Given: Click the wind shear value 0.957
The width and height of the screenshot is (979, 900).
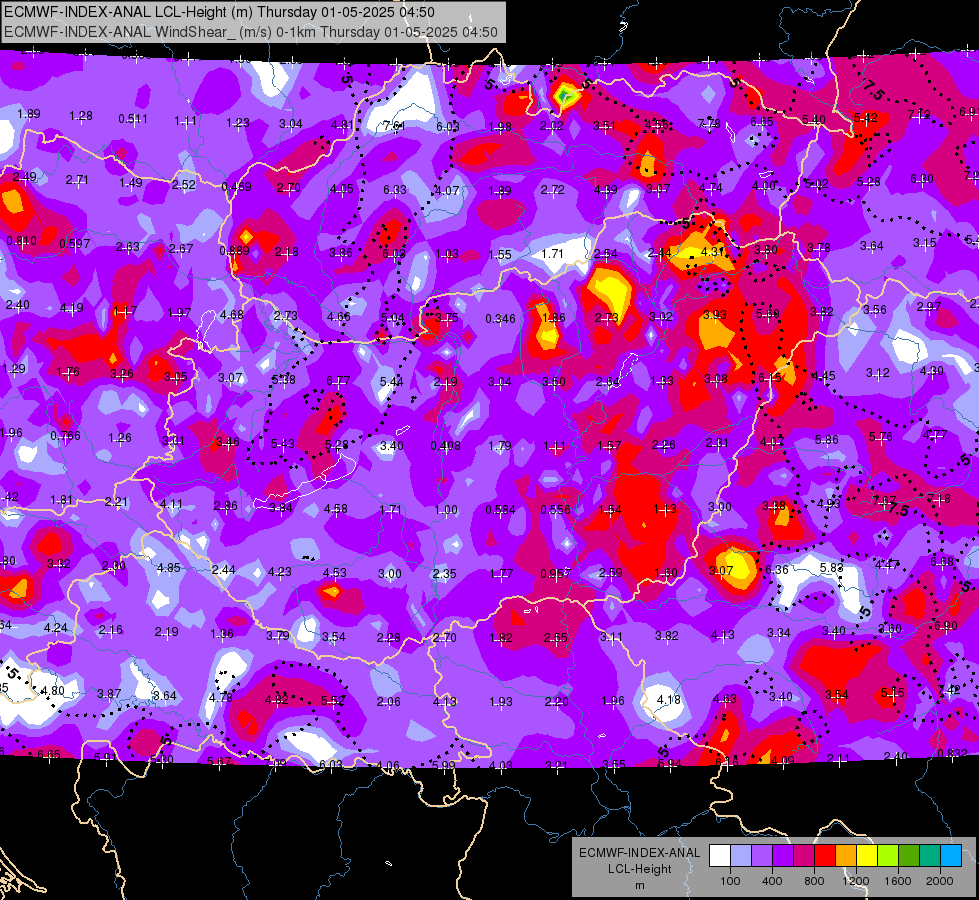Looking at the screenshot, I should [x=556, y=573].
